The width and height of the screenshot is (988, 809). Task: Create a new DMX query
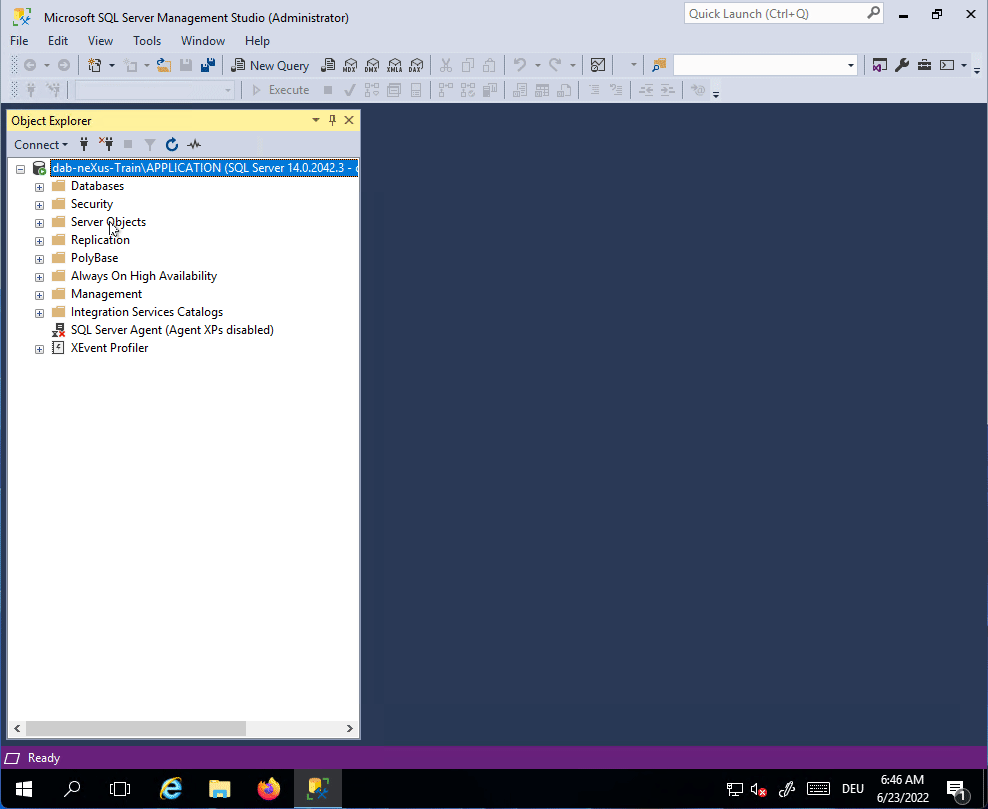[372, 65]
